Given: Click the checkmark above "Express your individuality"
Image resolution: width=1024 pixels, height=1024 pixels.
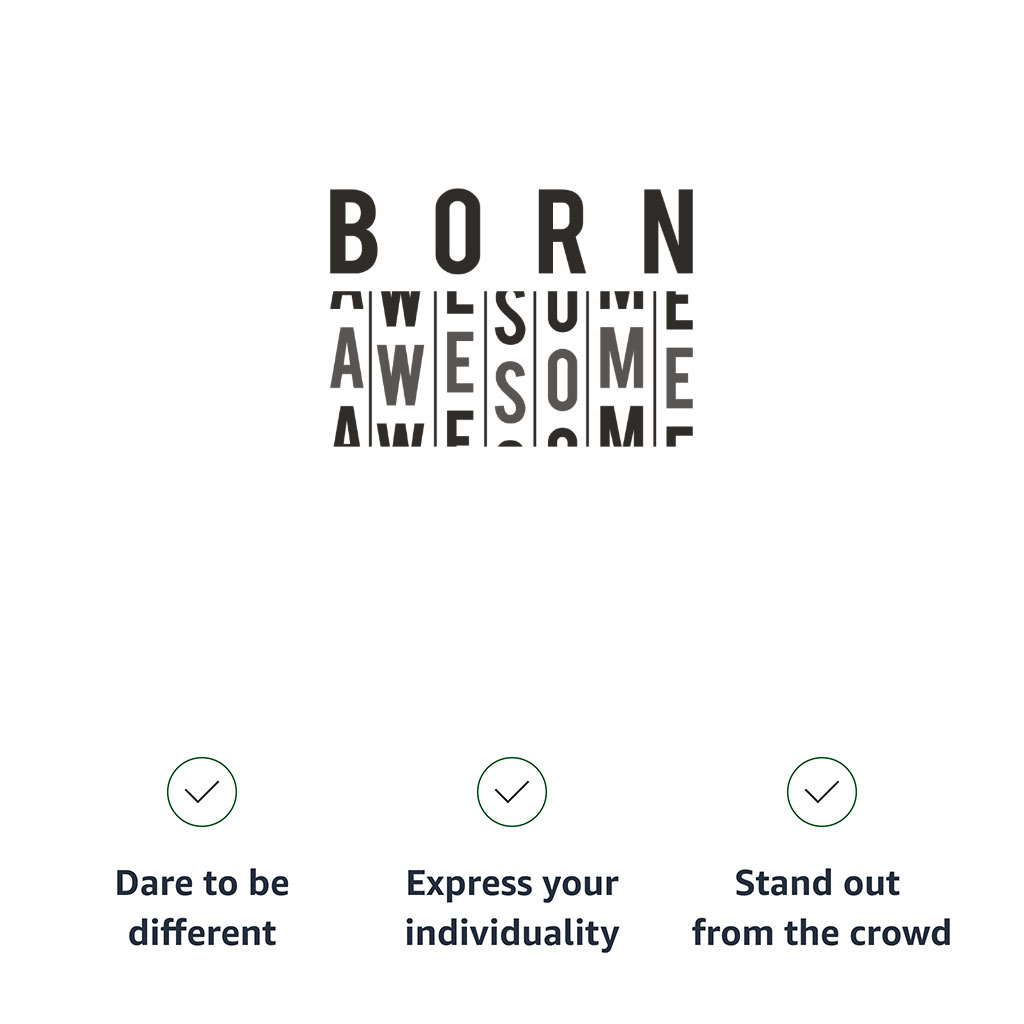Looking at the screenshot, I should (512, 792).
